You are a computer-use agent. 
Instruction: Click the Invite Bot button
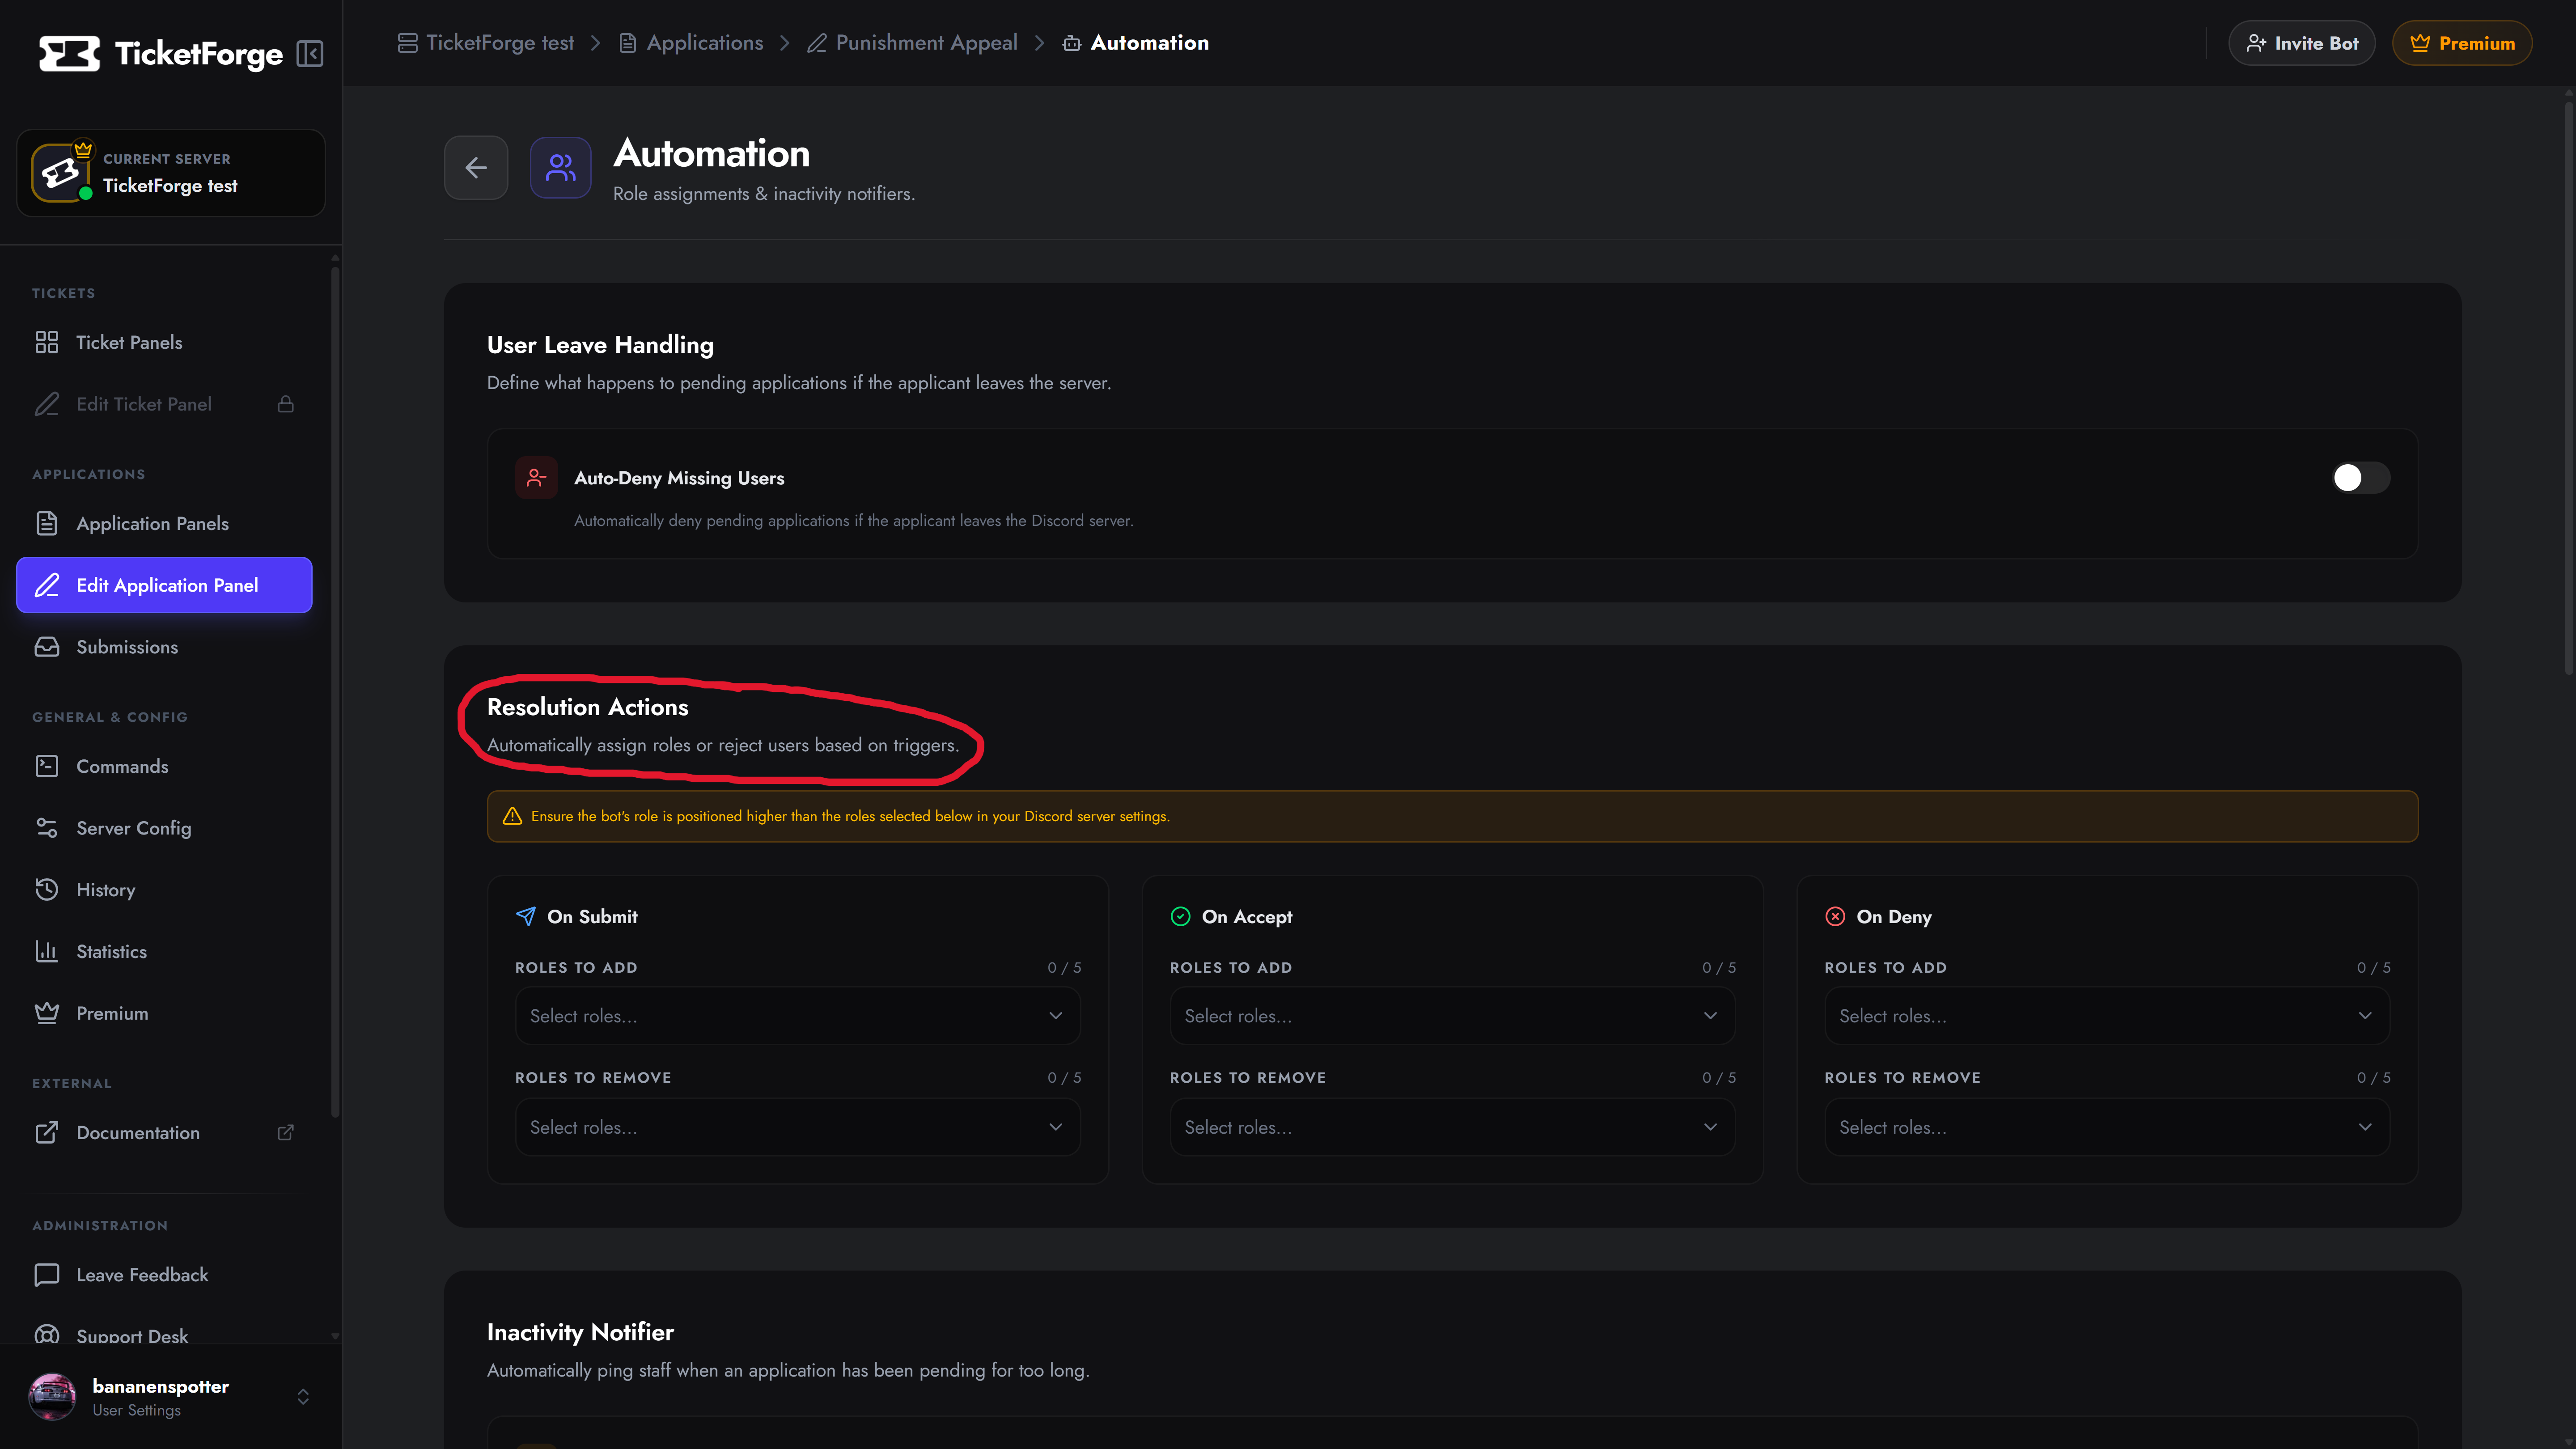click(x=2302, y=43)
